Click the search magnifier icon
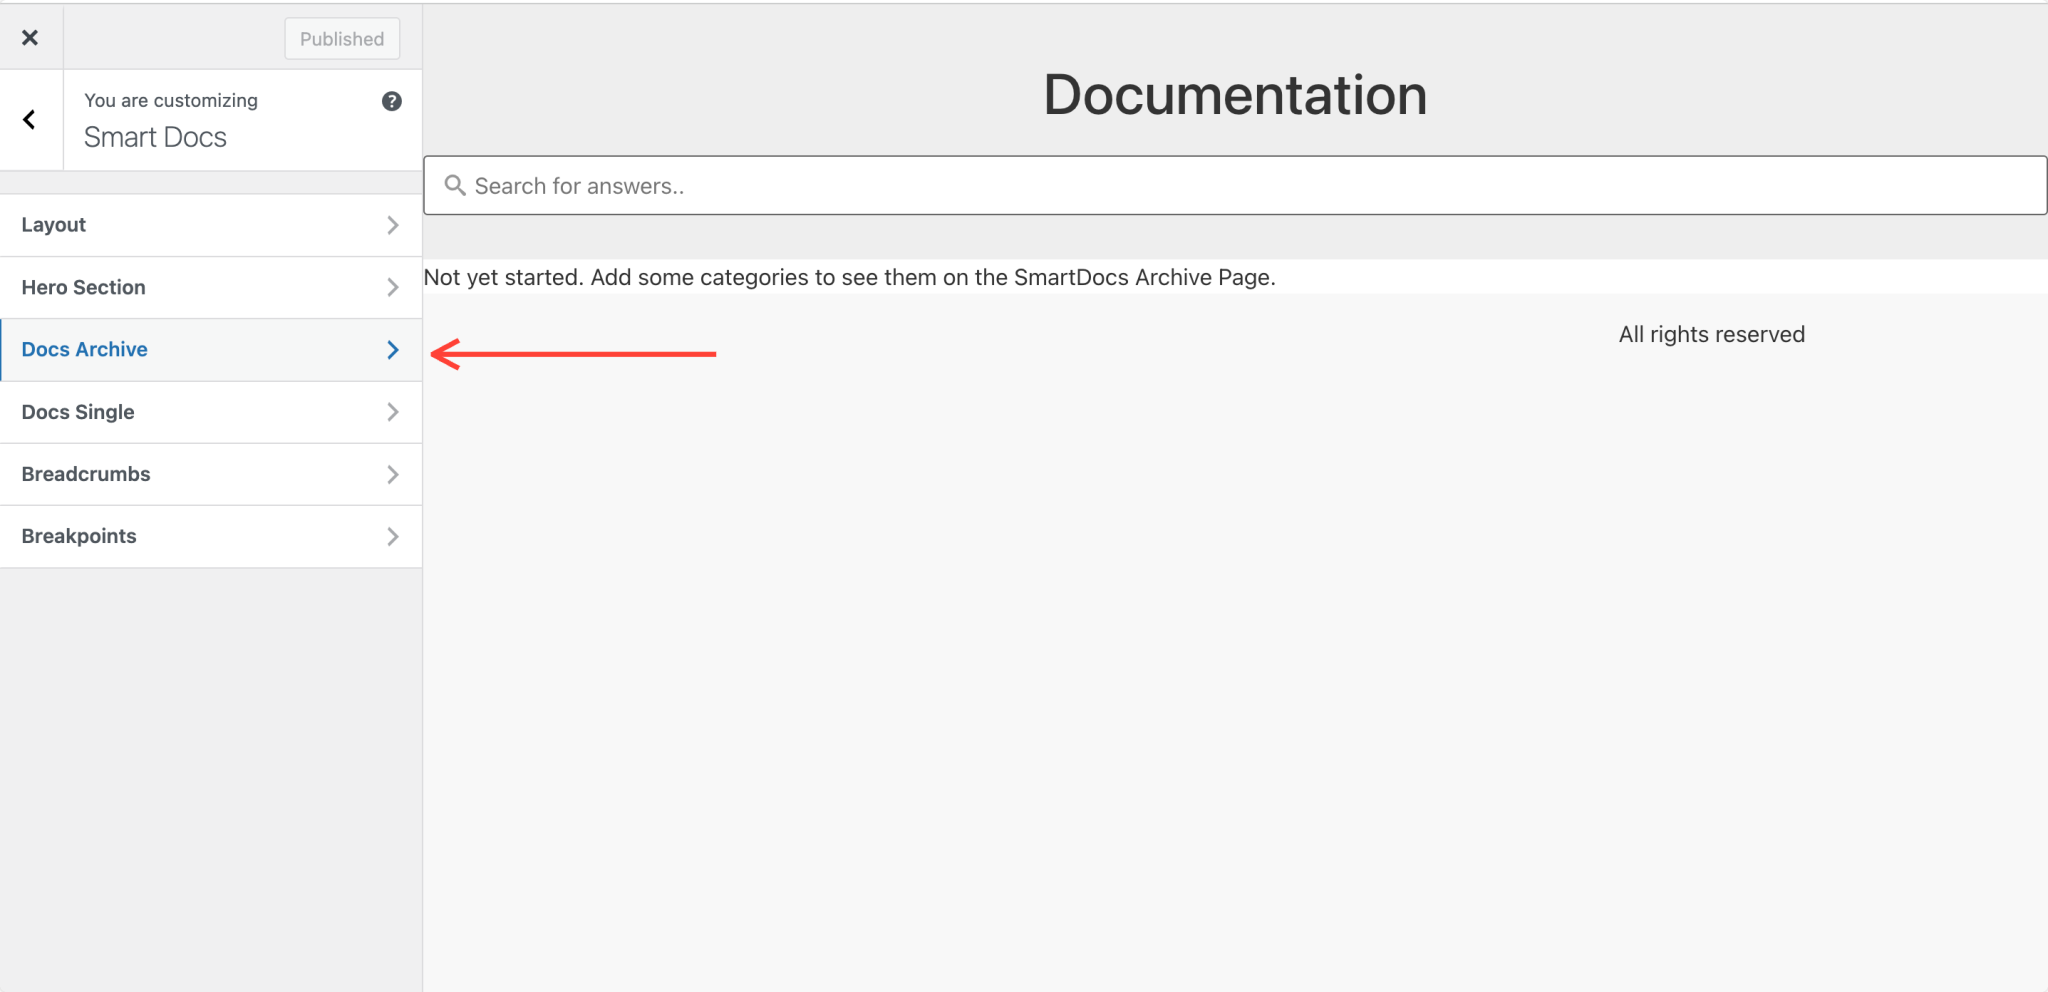 [455, 186]
